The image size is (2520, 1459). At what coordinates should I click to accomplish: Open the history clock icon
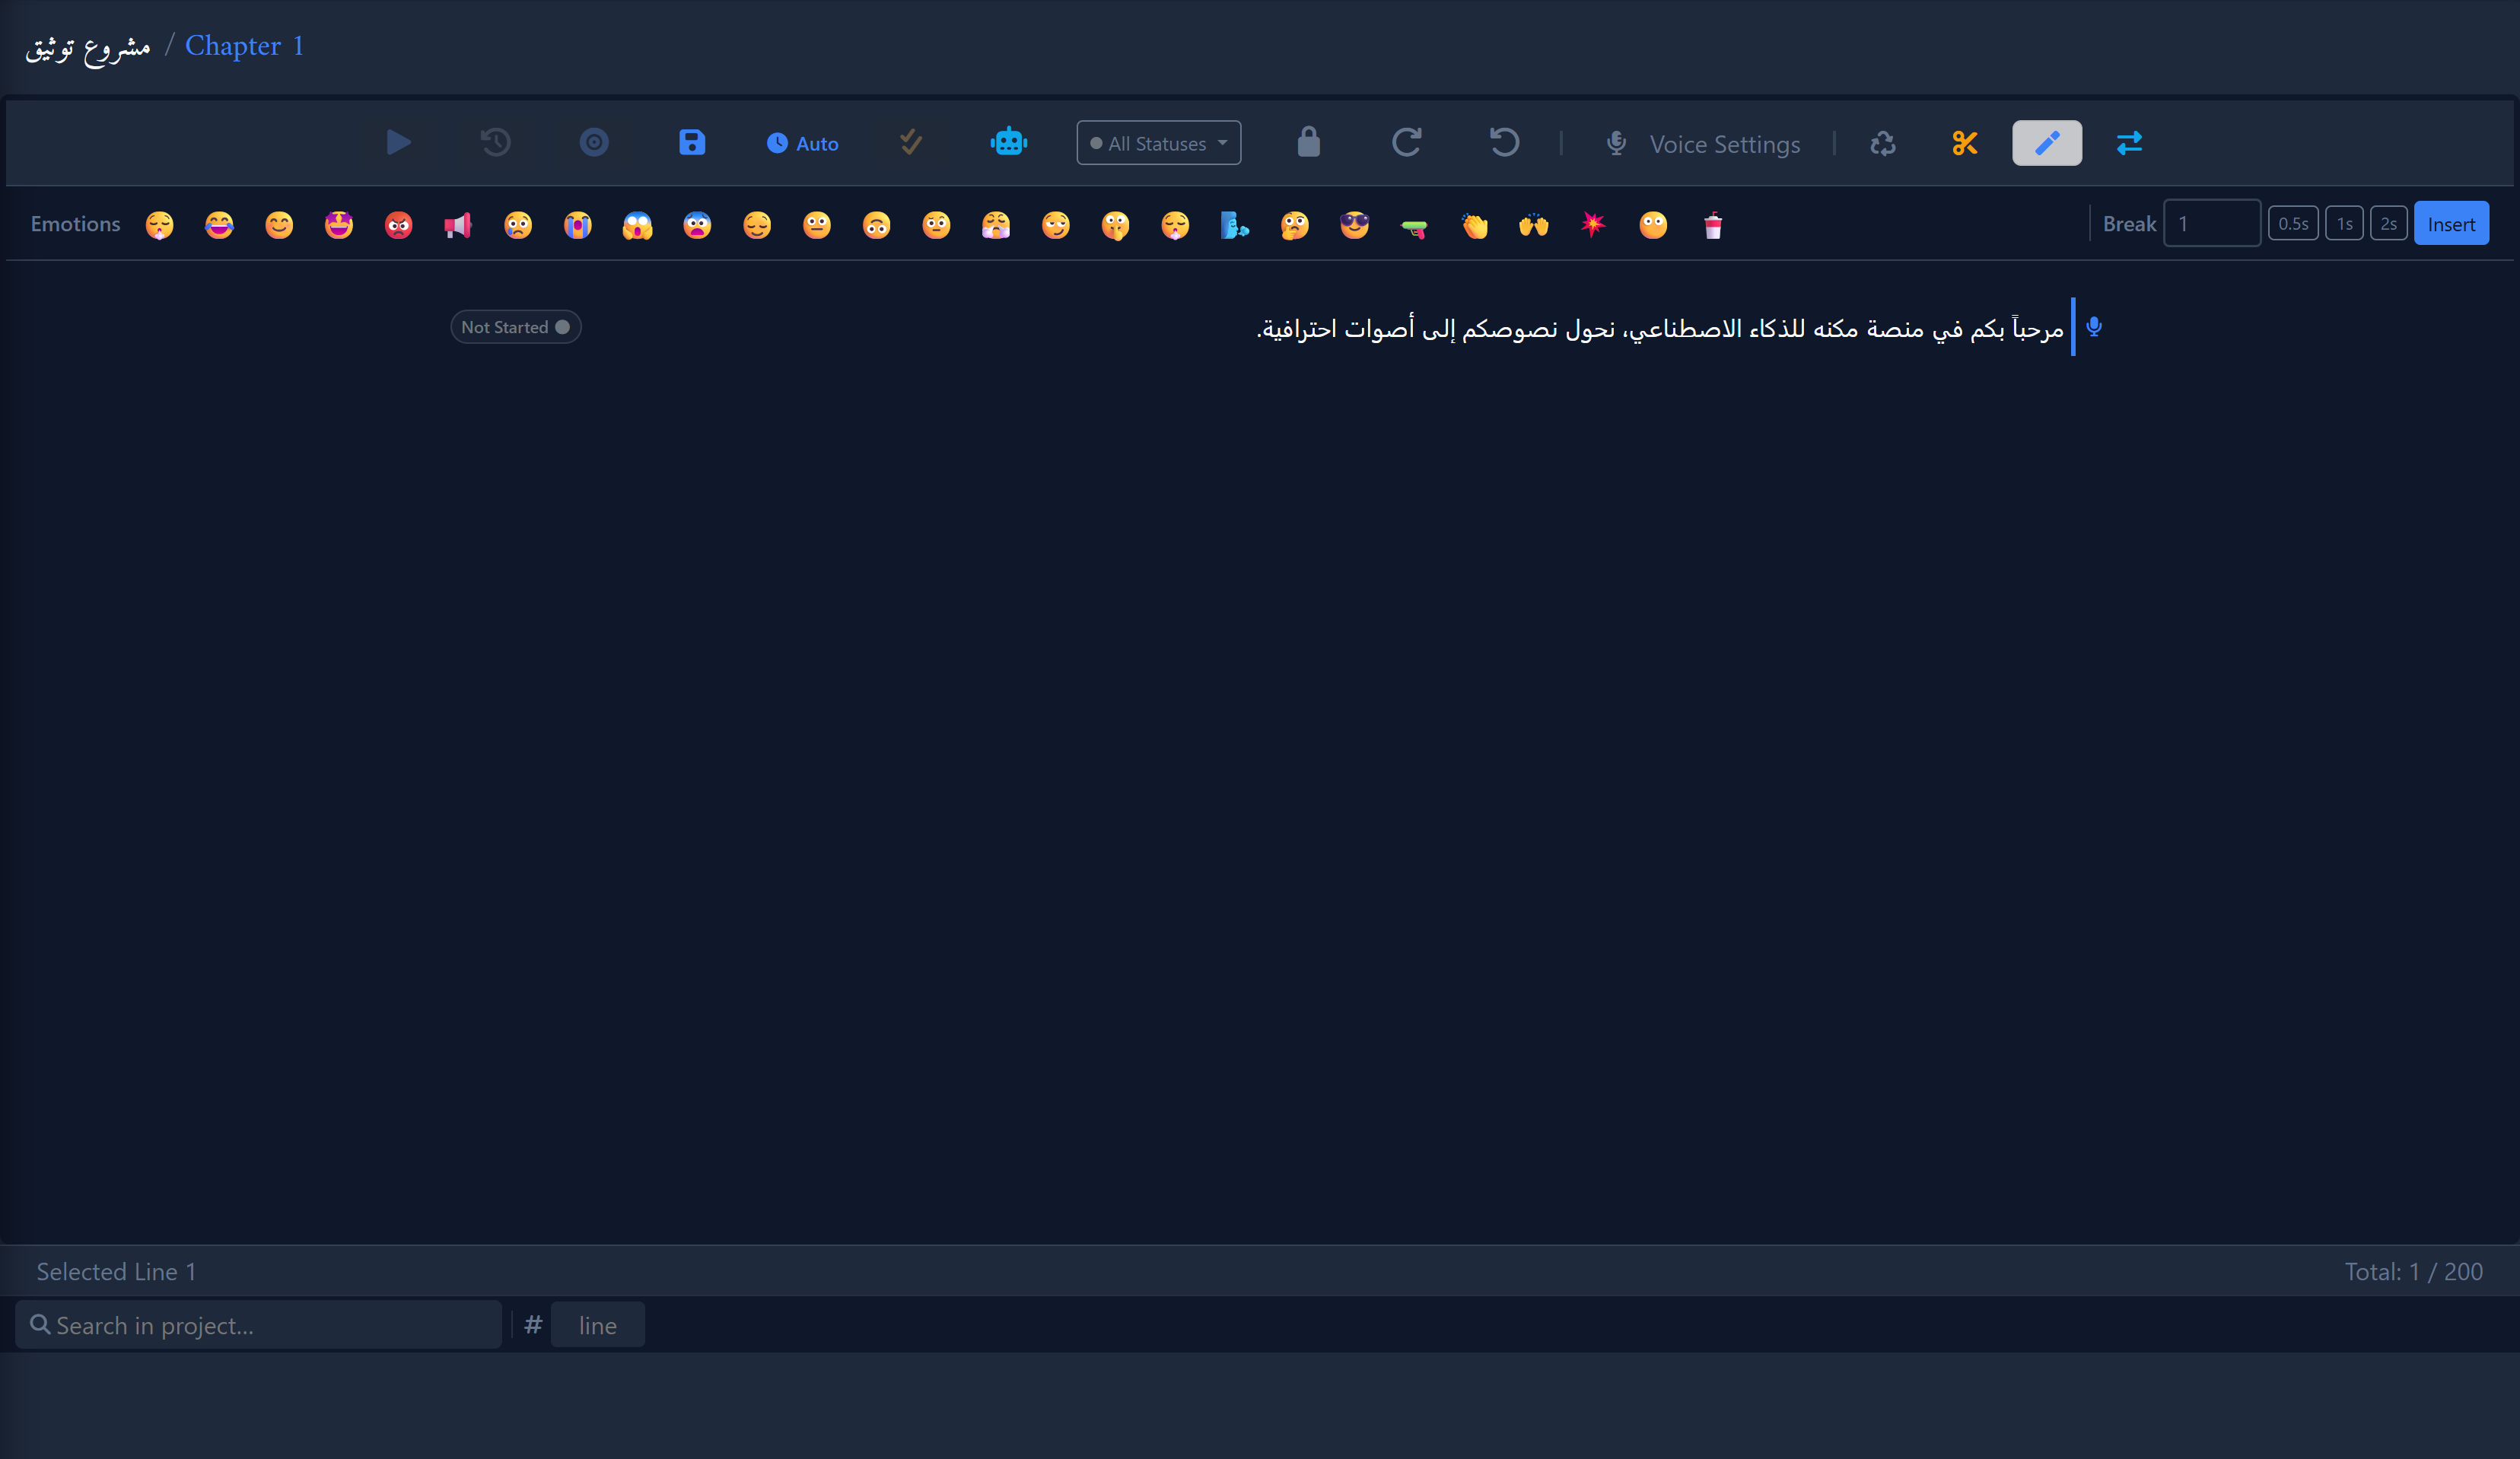click(x=496, y=143)
